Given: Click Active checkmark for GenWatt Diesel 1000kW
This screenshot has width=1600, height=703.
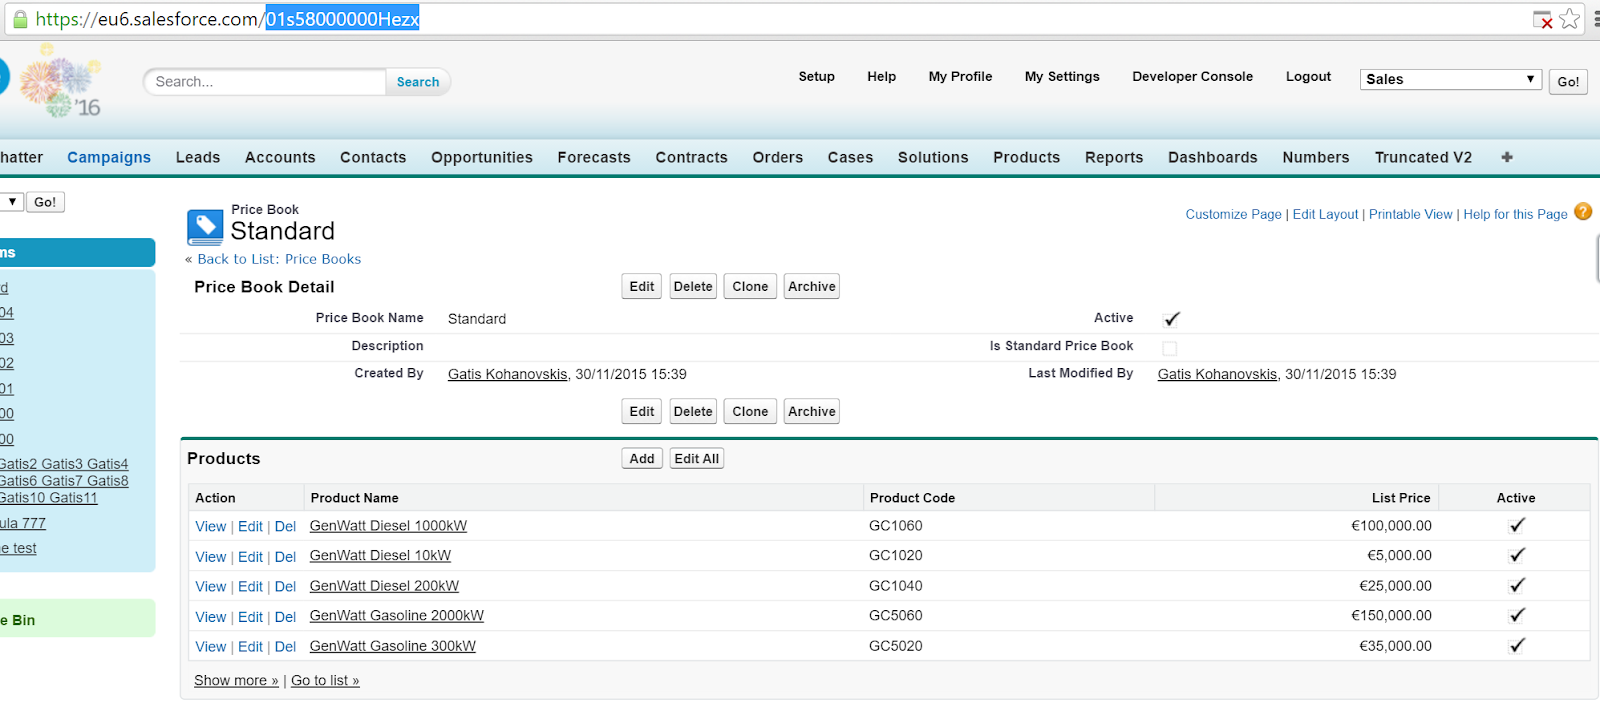Looking at the screenshot, I should pyautogui.click(x=1517, y=525).
